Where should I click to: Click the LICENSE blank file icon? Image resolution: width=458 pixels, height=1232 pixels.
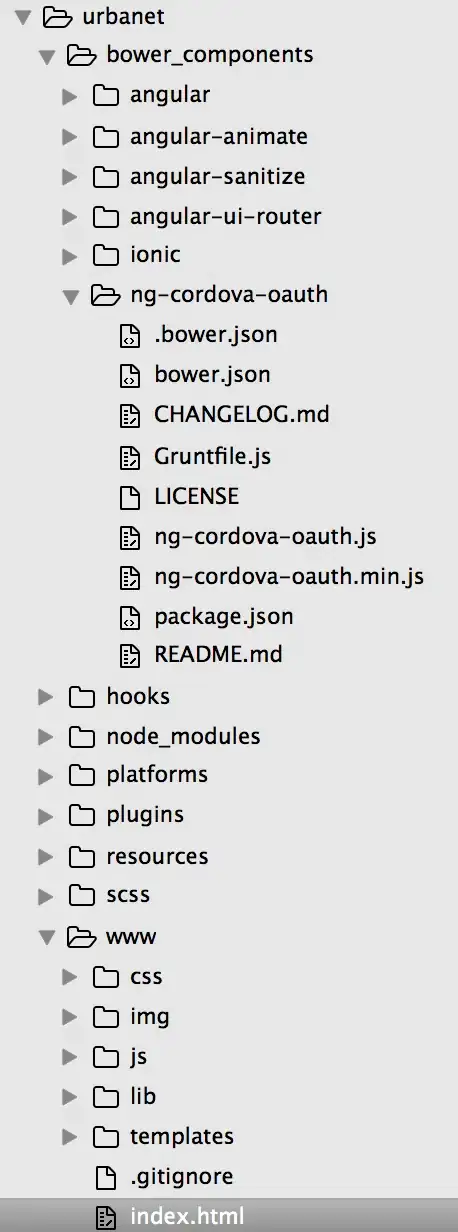[129, 496]
